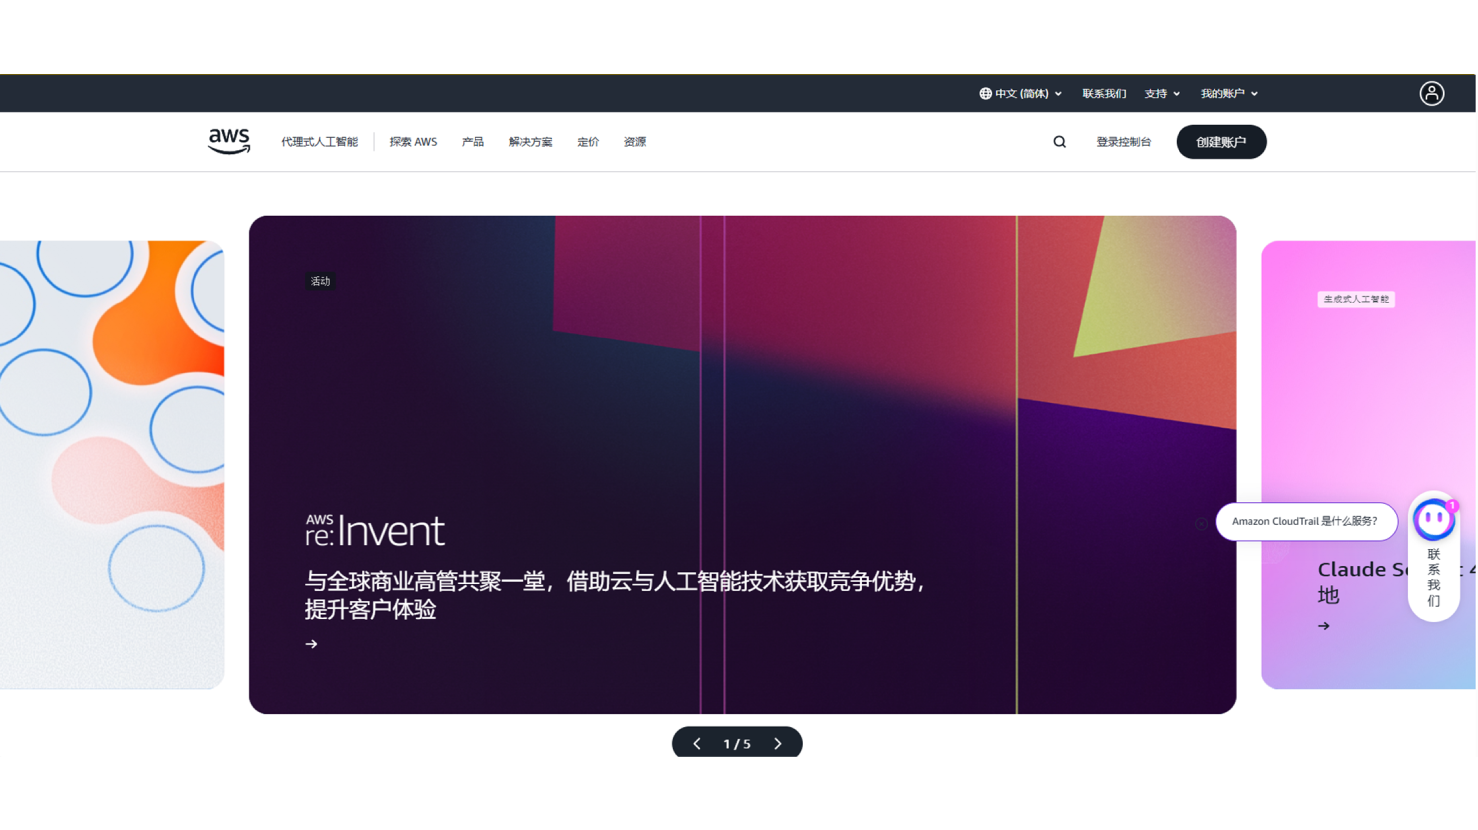Open the search magnifier icon
The width and height of the screenshot is (1478, 830).
click(x=1059, y=142)
